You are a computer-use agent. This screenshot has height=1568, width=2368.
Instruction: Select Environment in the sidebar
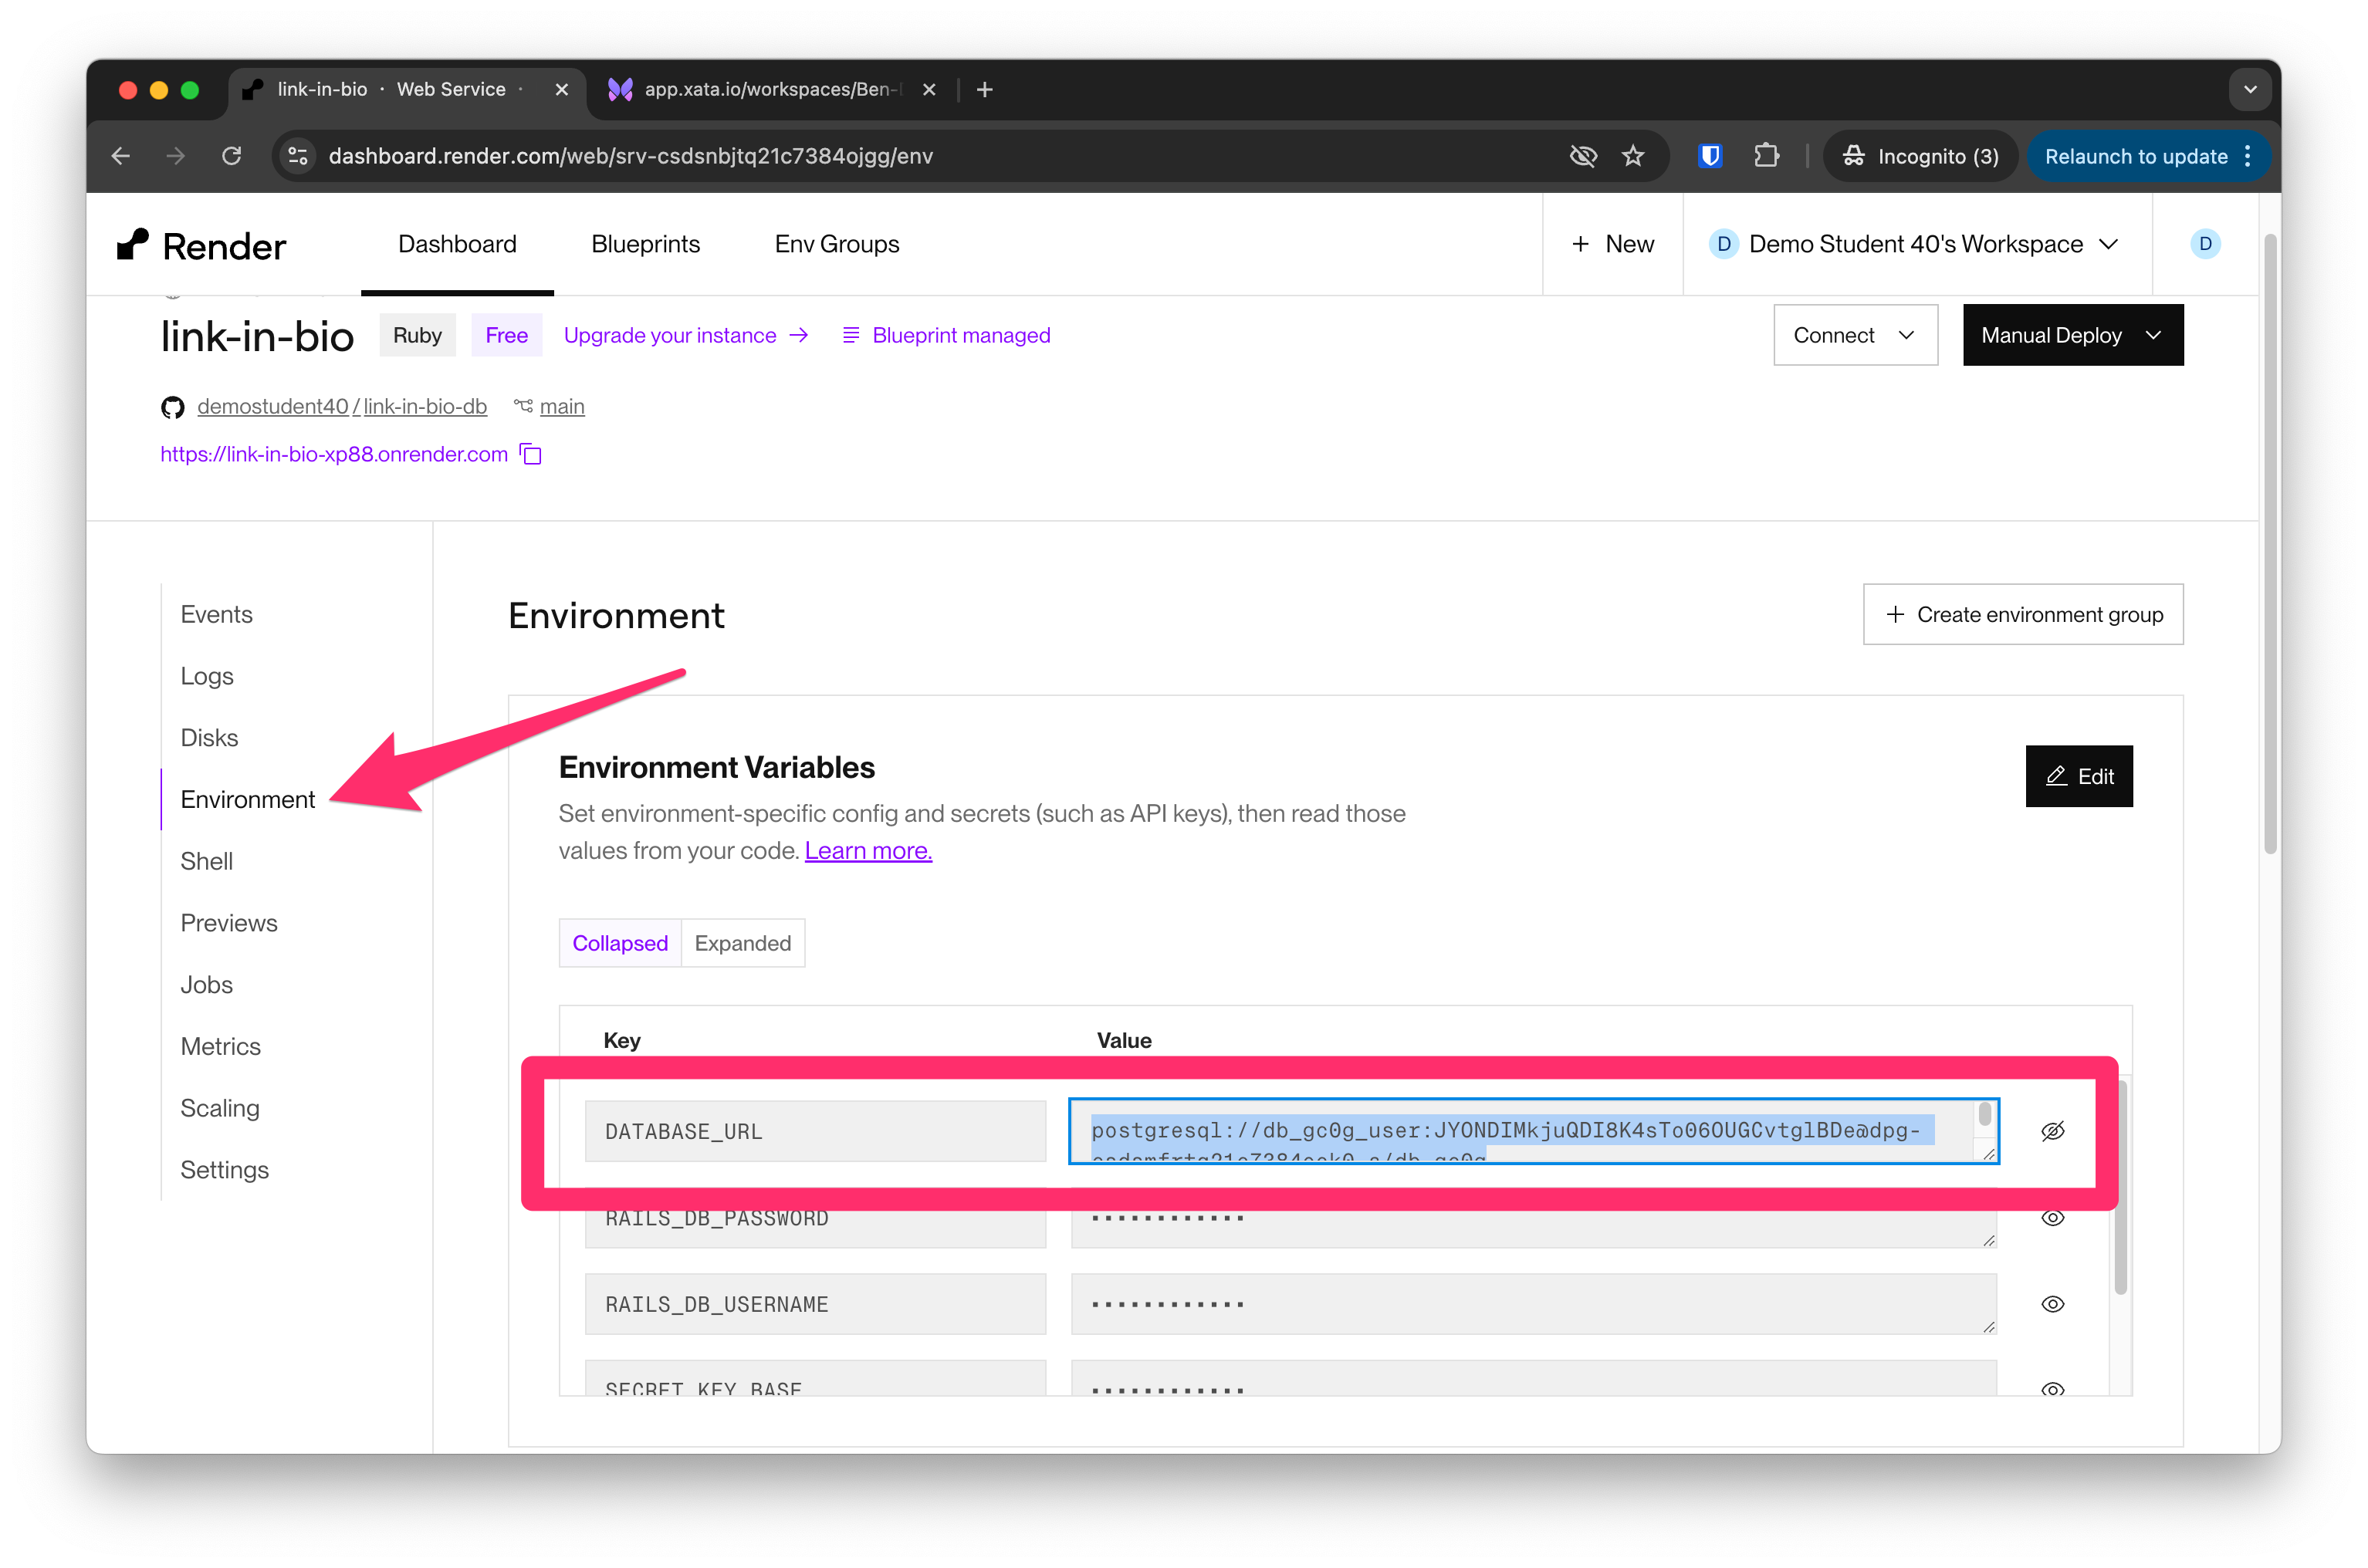[x=248, y=800]
